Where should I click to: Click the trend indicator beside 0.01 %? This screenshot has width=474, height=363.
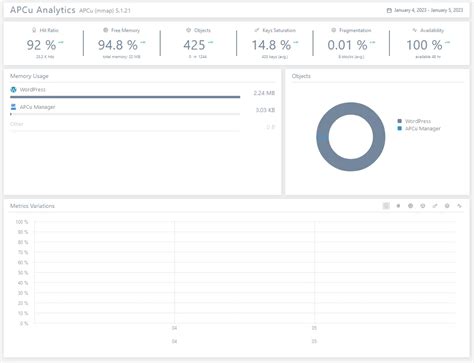(x=372, y=42)
